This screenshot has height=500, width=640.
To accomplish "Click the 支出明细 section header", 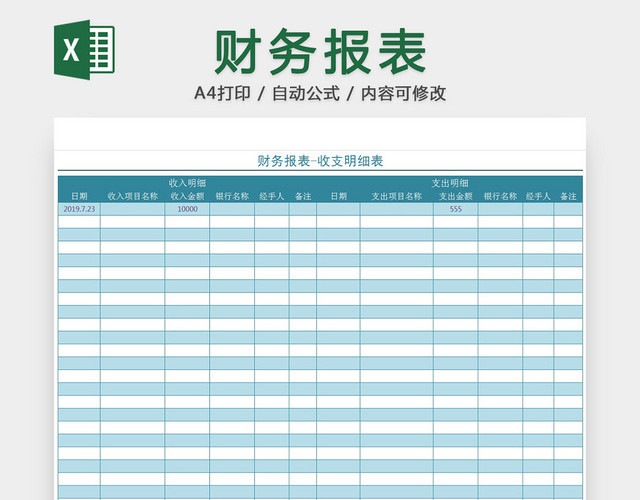I will tap(450, 183).
